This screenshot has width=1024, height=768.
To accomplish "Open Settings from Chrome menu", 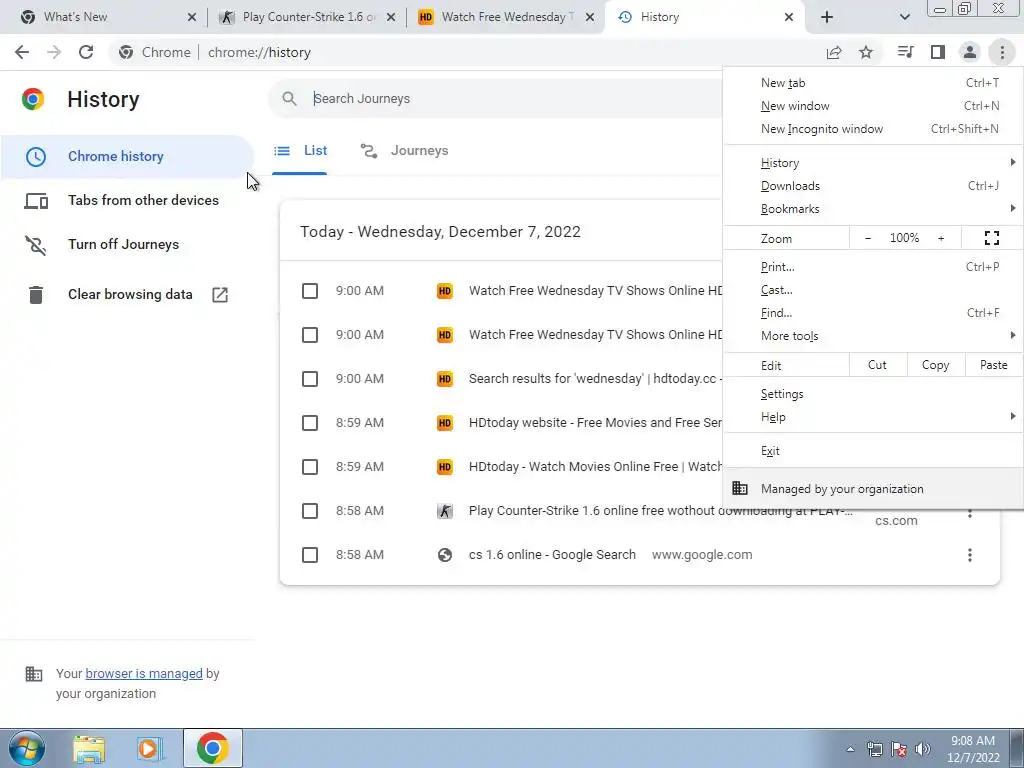I will (873, 394).
